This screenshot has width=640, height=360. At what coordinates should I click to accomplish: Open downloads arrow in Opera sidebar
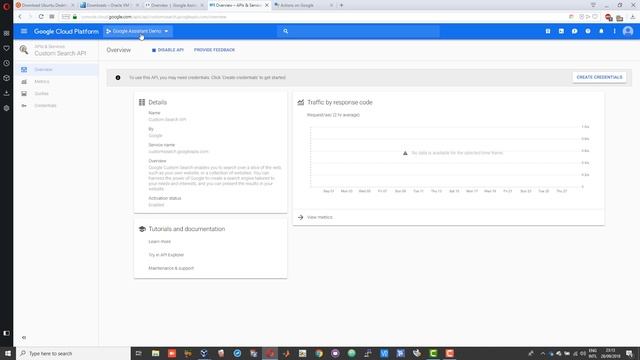click(x=6, y=93)
